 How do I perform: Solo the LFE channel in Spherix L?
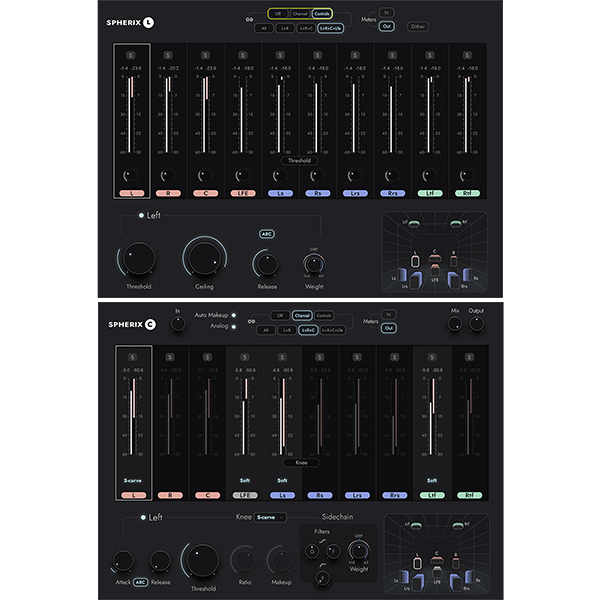tap(243, 55)
